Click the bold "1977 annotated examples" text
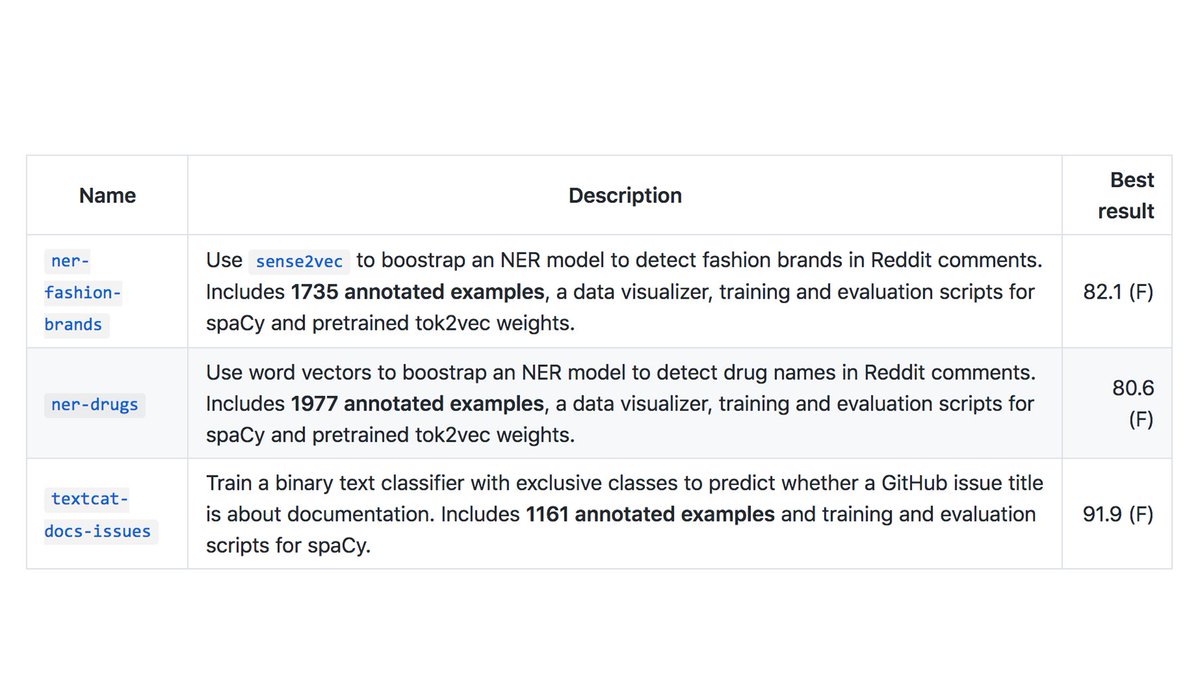Image resolution: width=1200 pixels, height=676 pixels. point(418,404)
